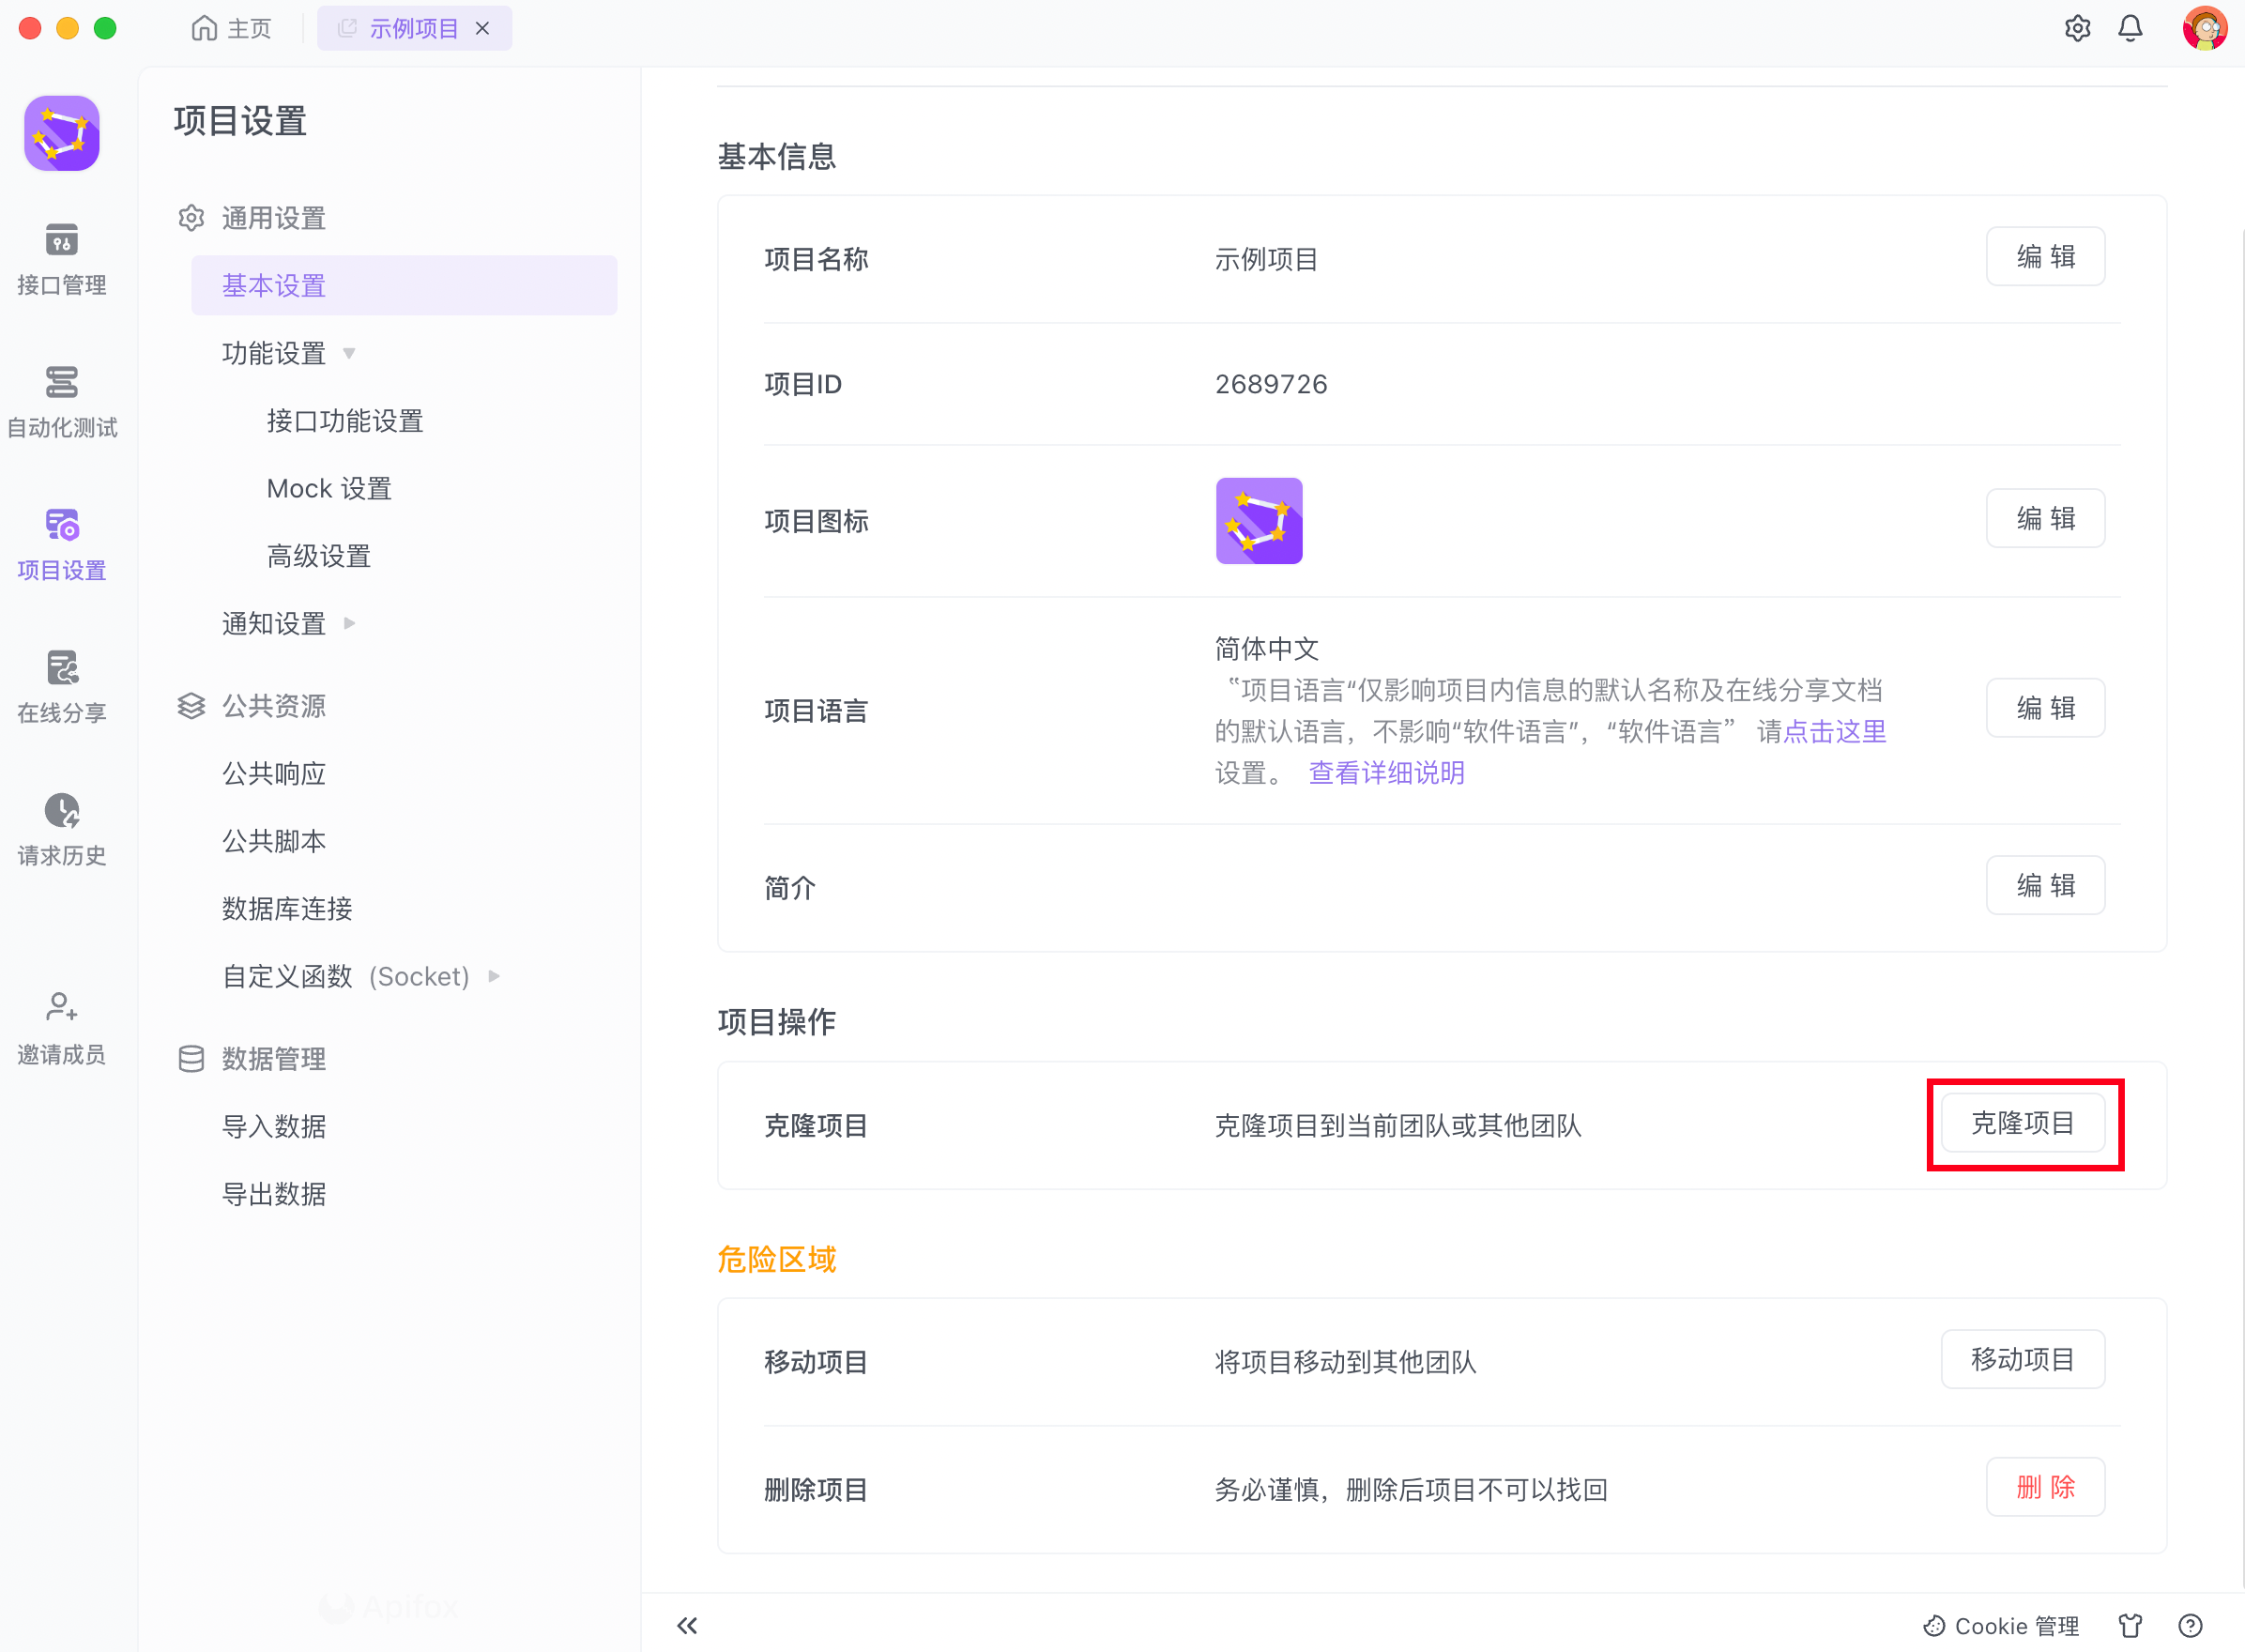Open the 查看详细说明 link
2245x1652 pixels.
pyautogui.click(x=1386, y=772)
